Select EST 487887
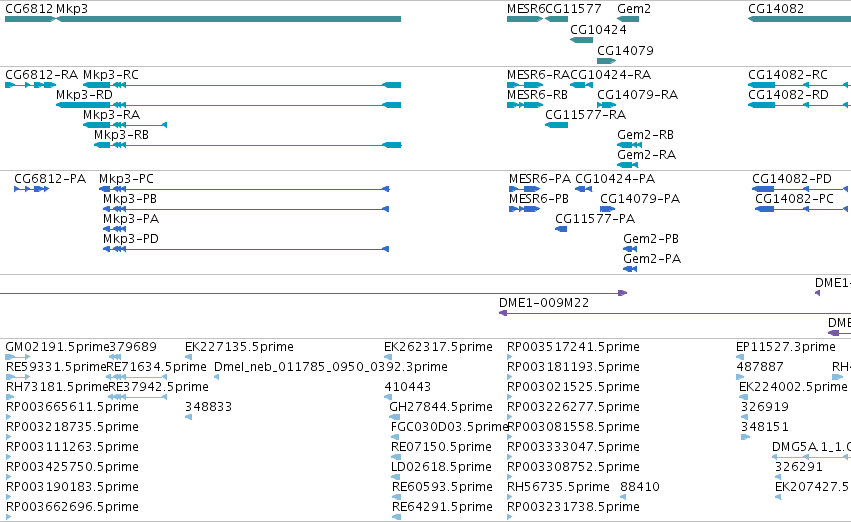This screenshot has height=522, width=851. click(760, 367)
